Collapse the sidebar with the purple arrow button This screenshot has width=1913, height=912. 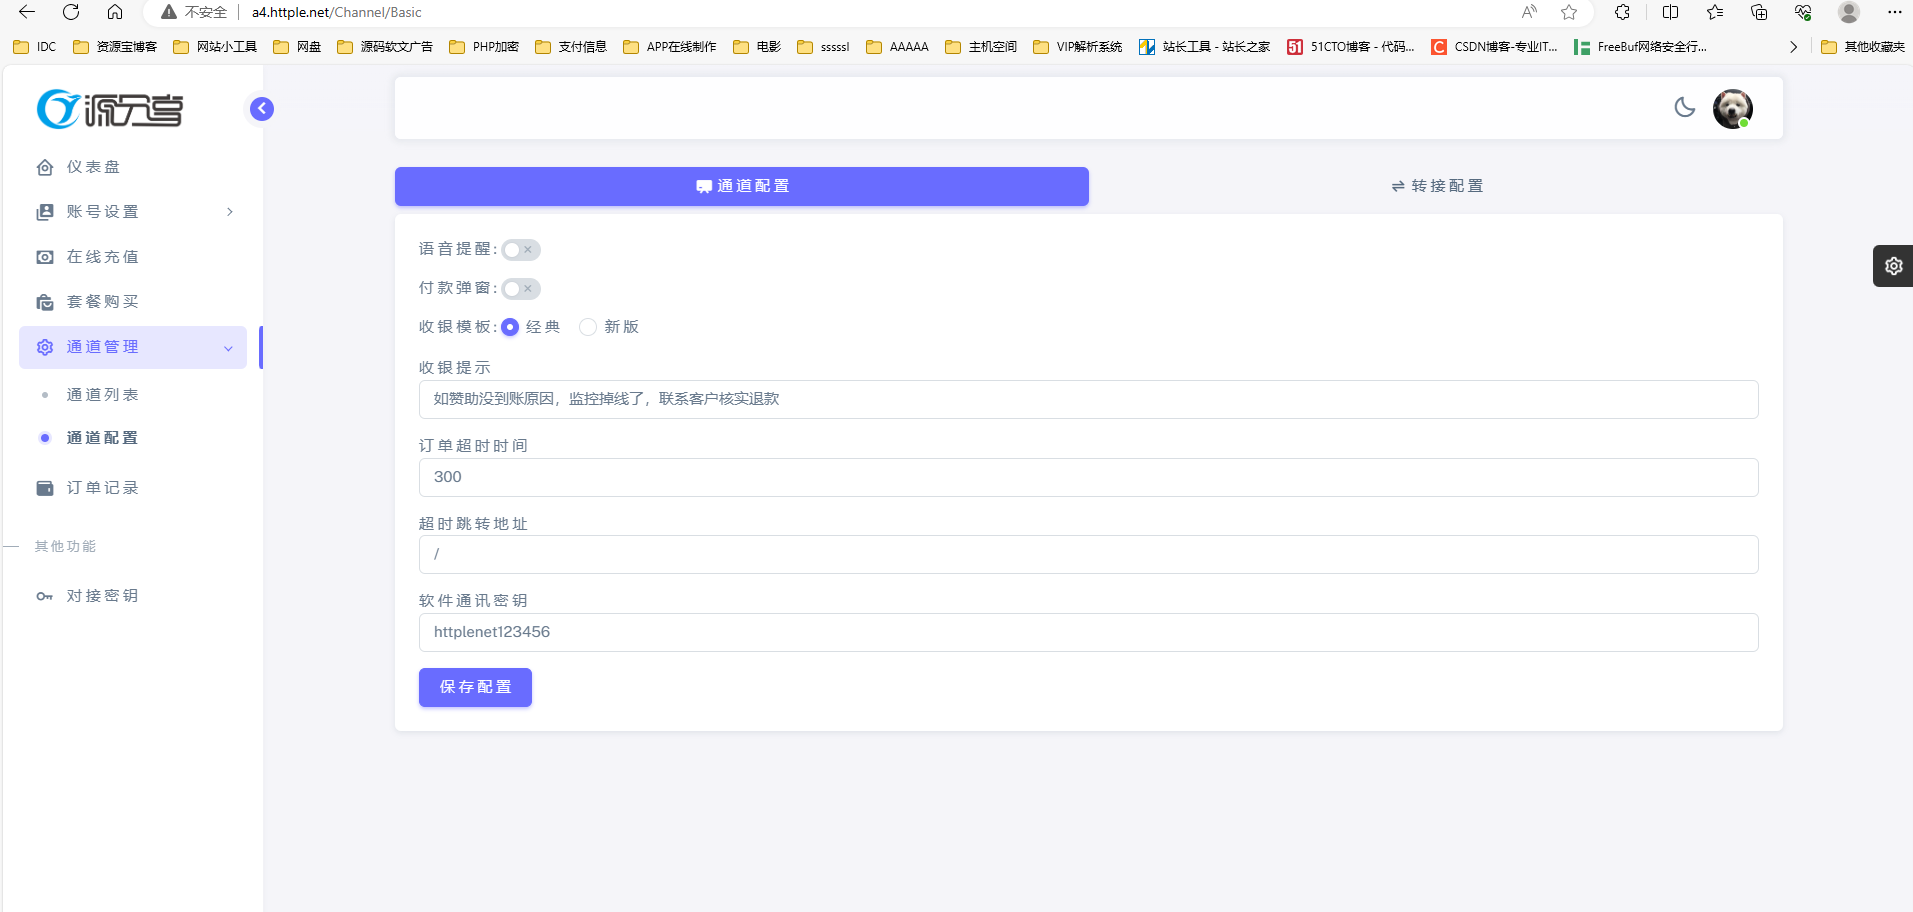point(262,109)
